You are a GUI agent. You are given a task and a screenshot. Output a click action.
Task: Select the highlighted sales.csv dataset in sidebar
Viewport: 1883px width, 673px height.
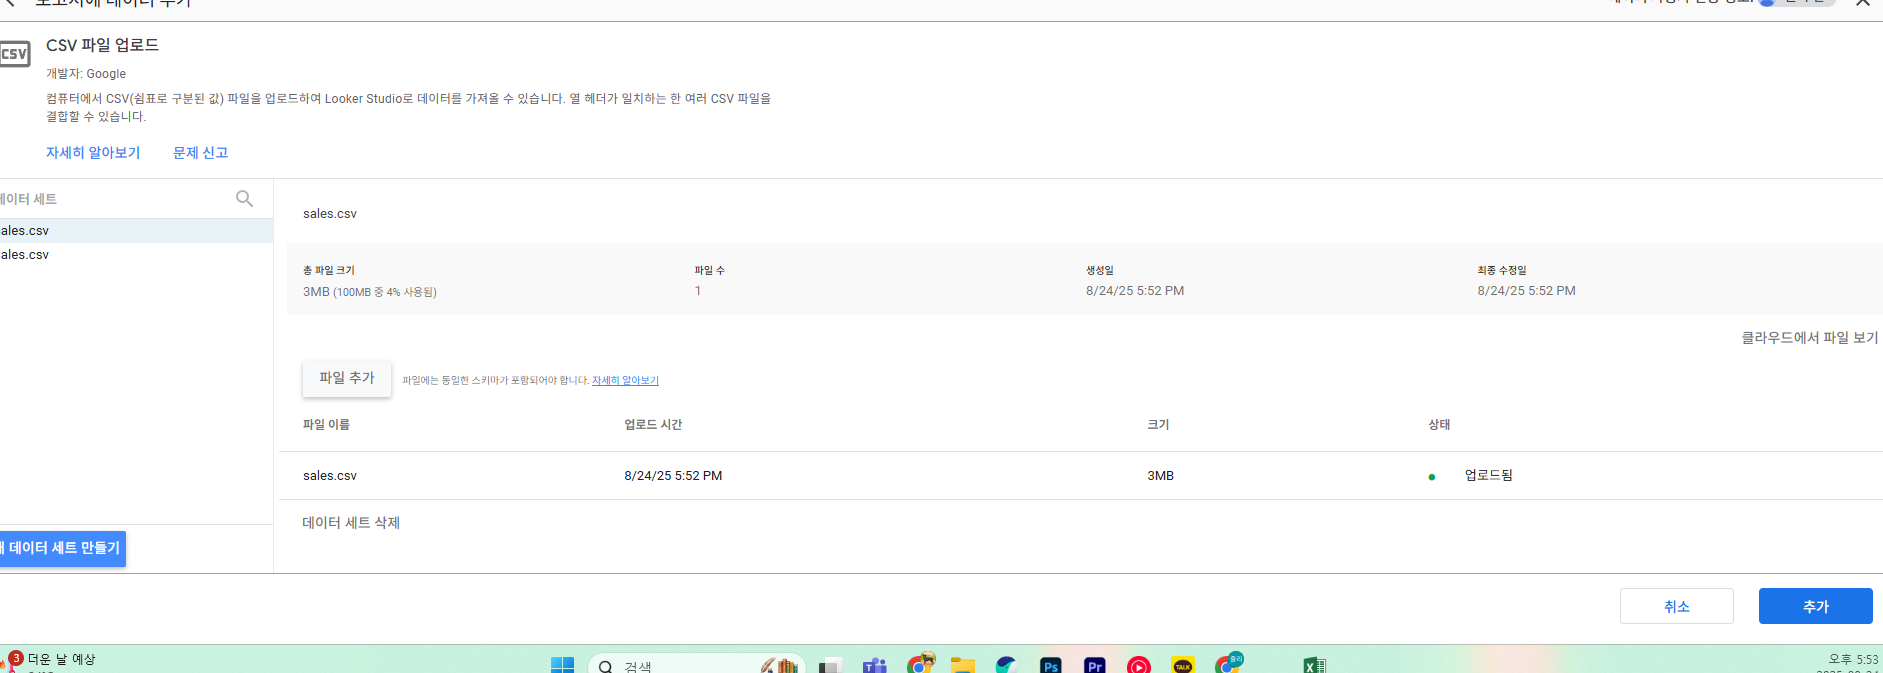pyautogui.click(x=136, y=230)
